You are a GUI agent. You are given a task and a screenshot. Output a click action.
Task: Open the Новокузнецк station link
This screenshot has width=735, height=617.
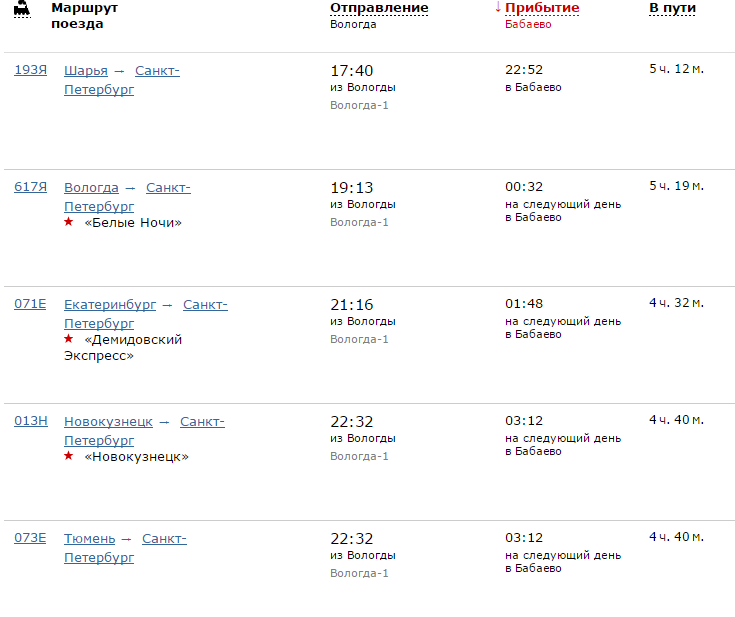point(108,422)
